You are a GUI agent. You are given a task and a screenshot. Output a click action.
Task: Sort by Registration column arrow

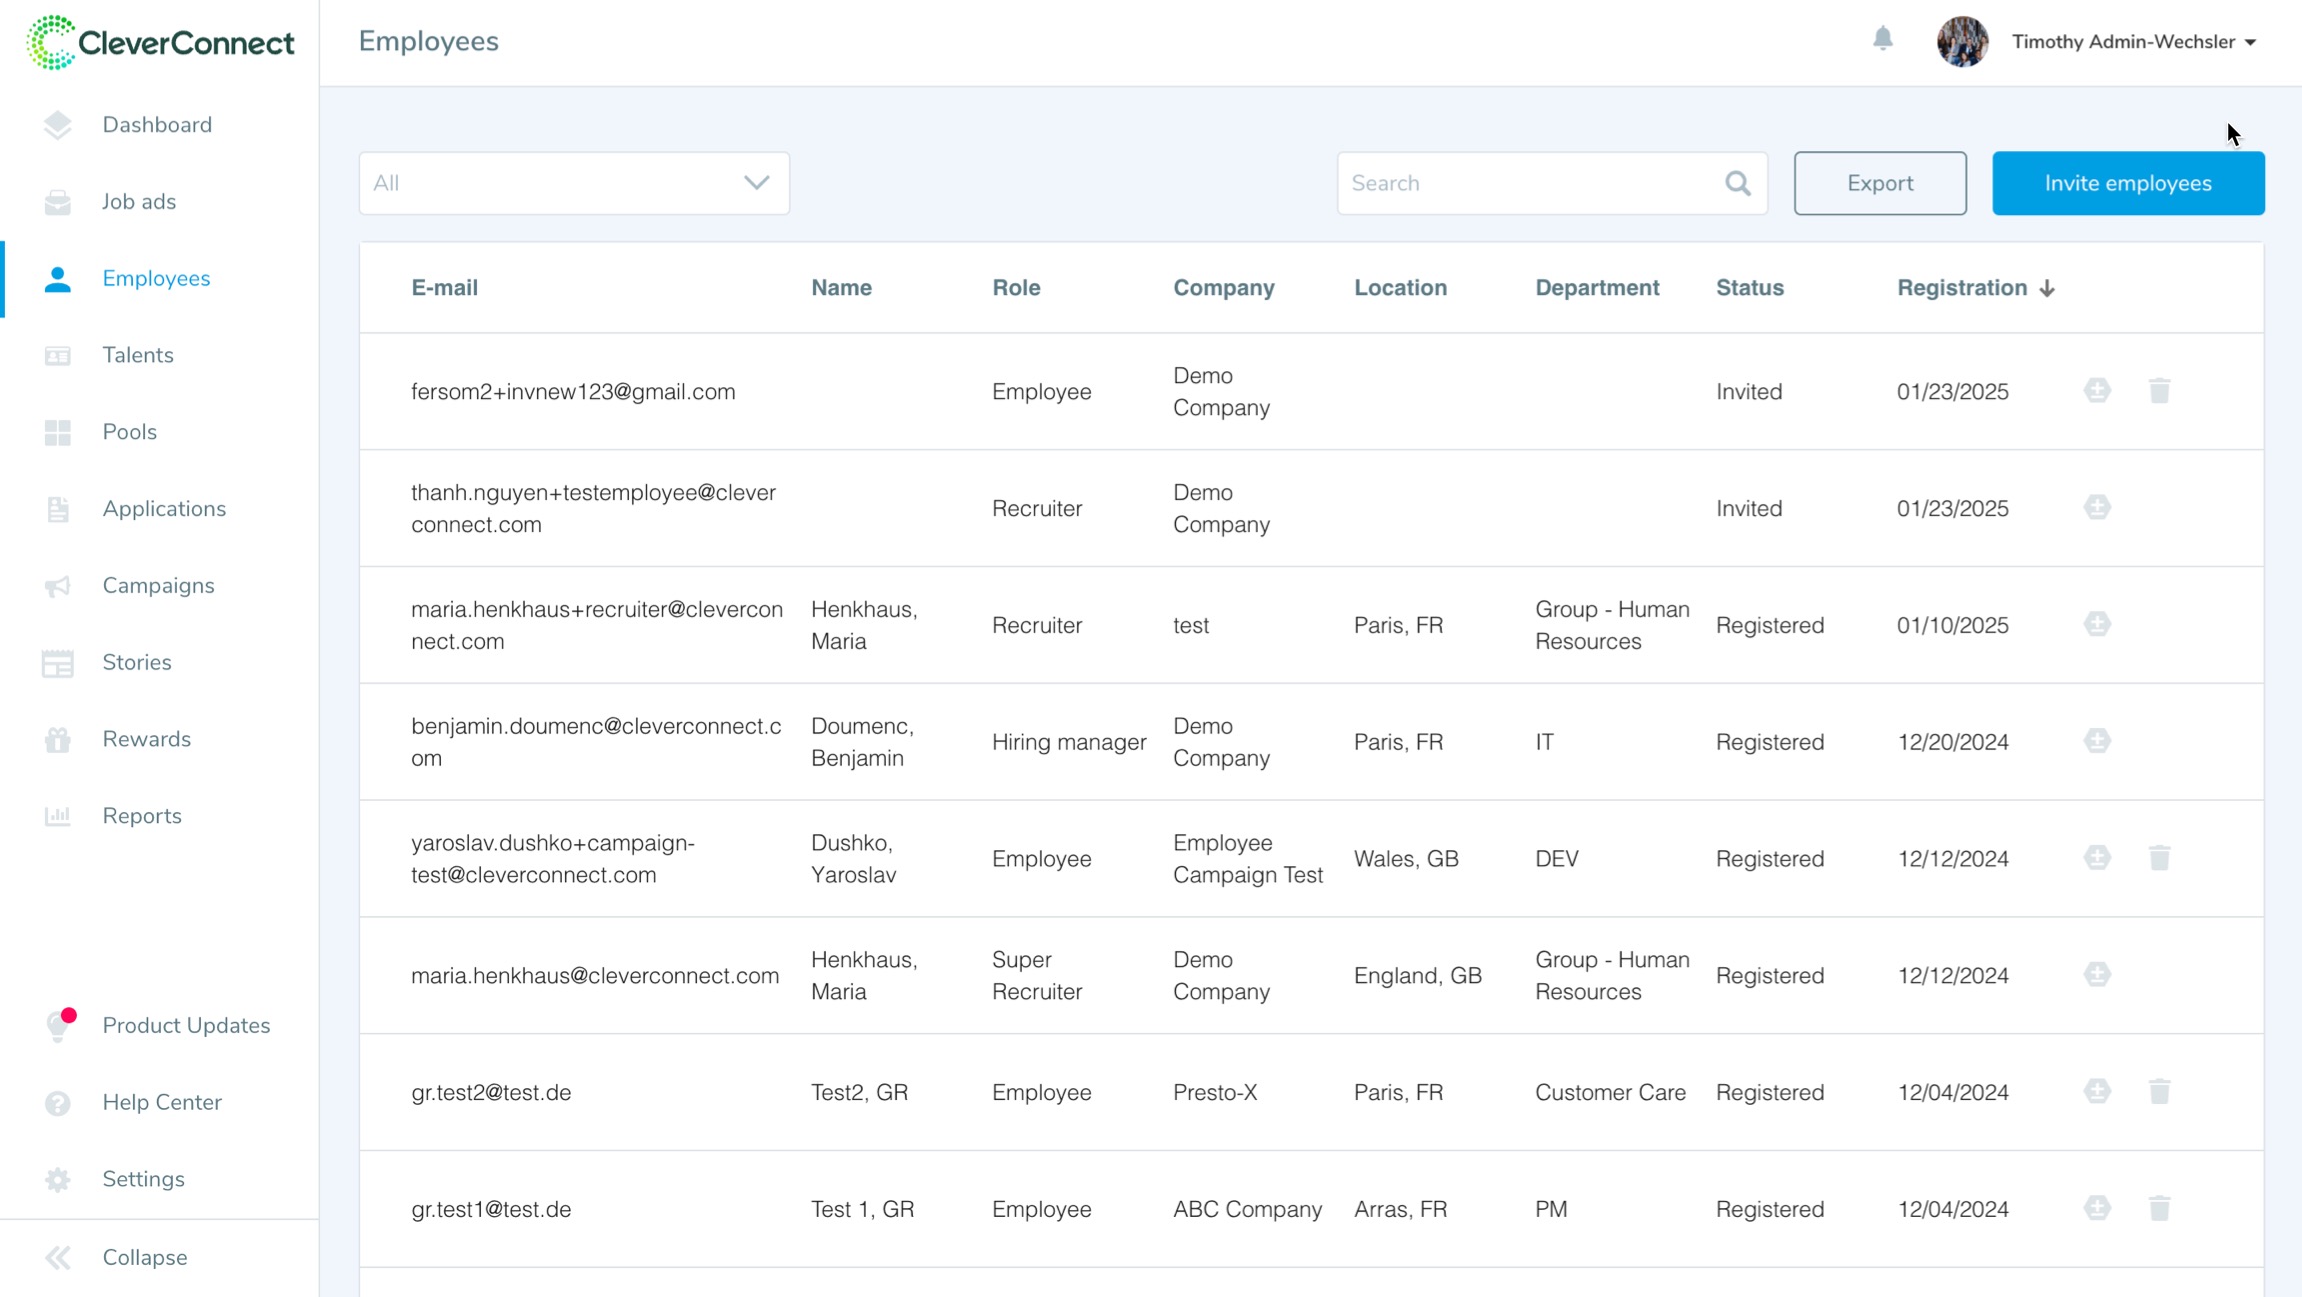tap(2046, 288)
